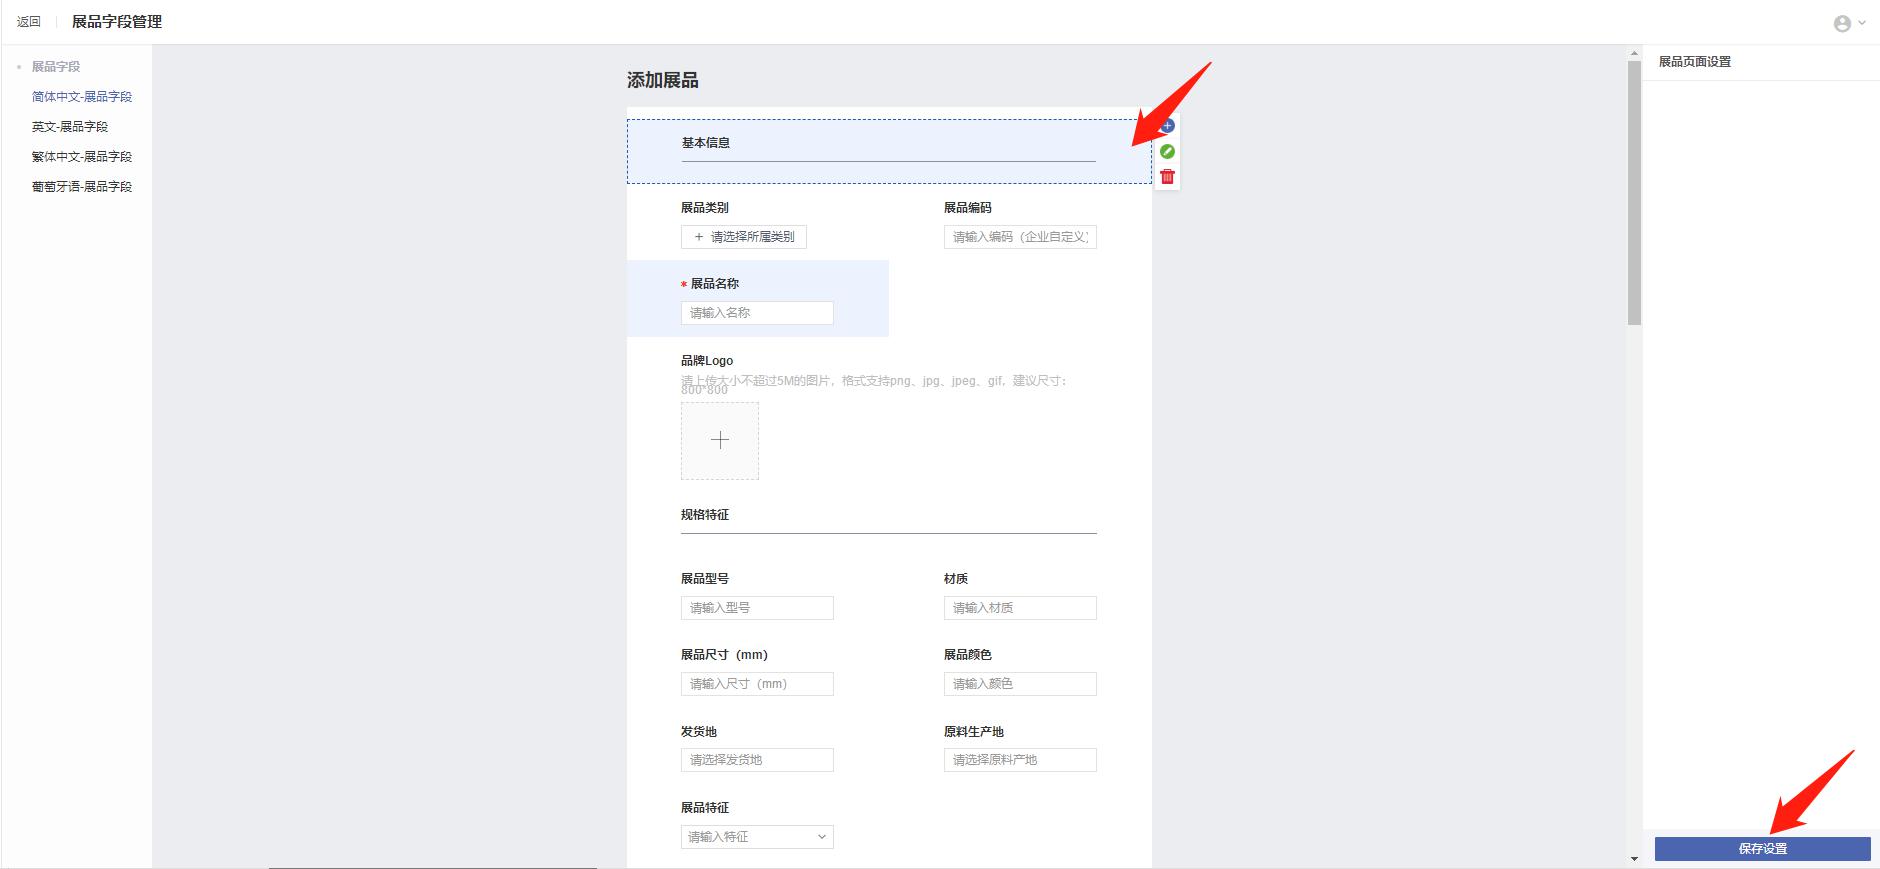Click 请选择所属类别 button
This screenshot has height=869, width=1880.
click(744, 237)
